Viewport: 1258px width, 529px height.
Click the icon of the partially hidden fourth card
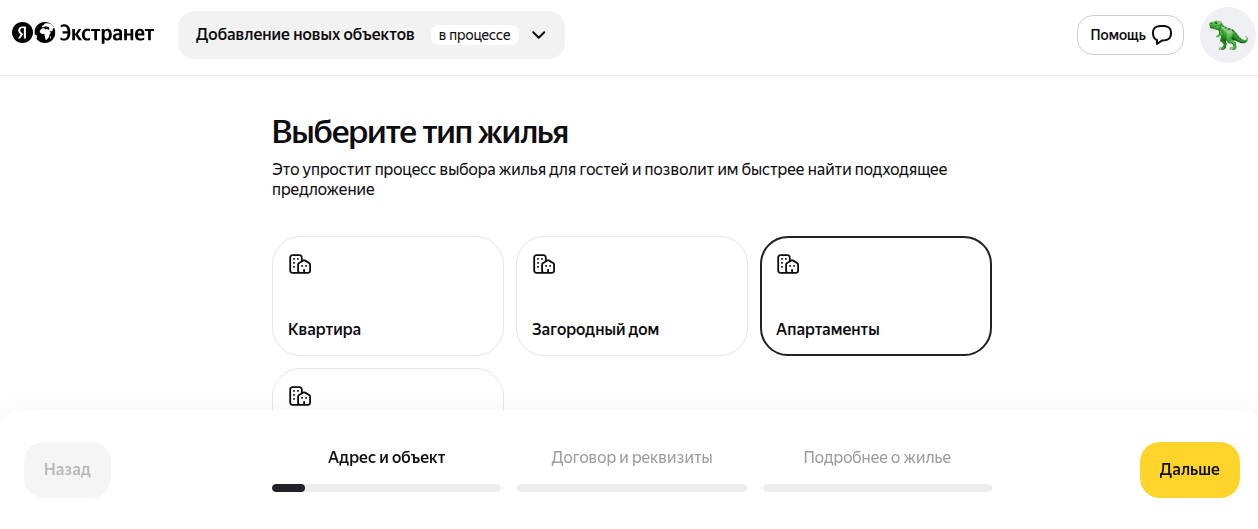pos(300,396)
